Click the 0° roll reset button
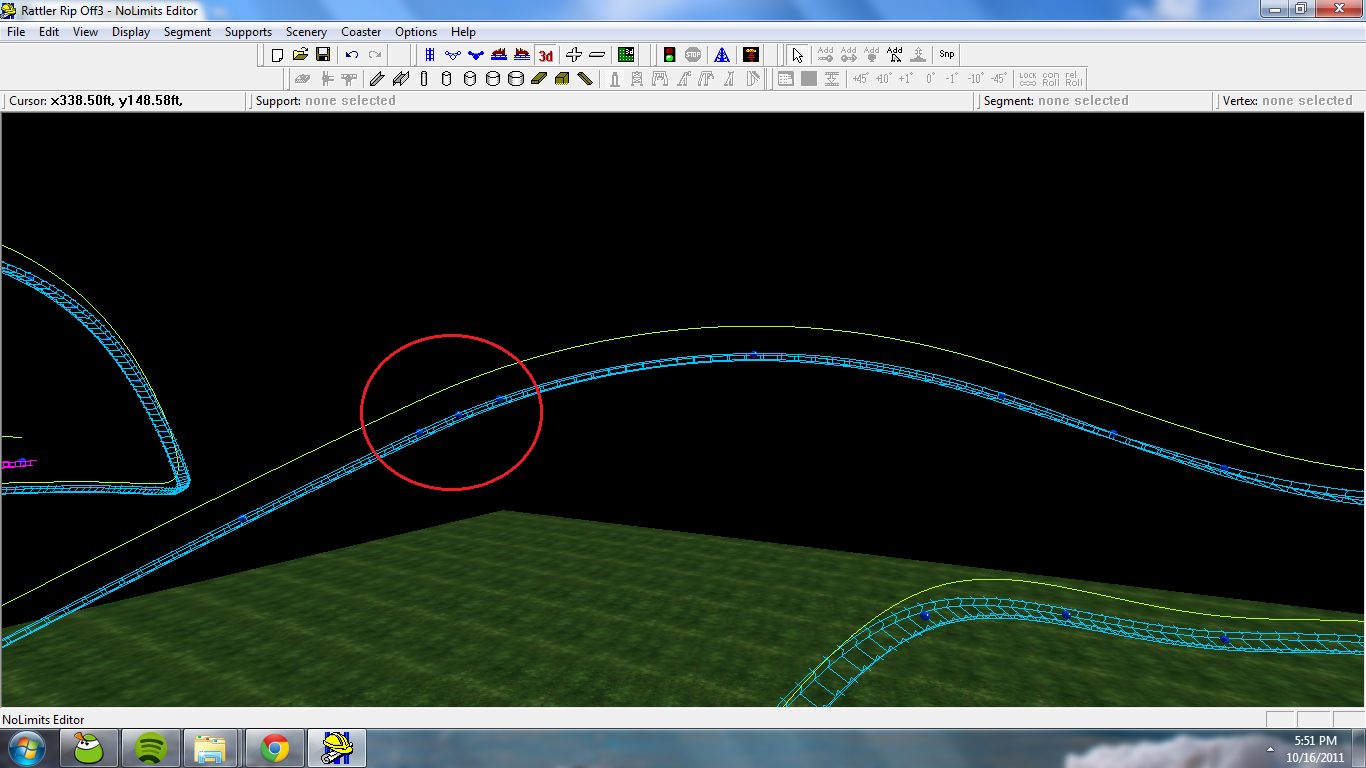1366x768 pixels. tap(930, 78)
